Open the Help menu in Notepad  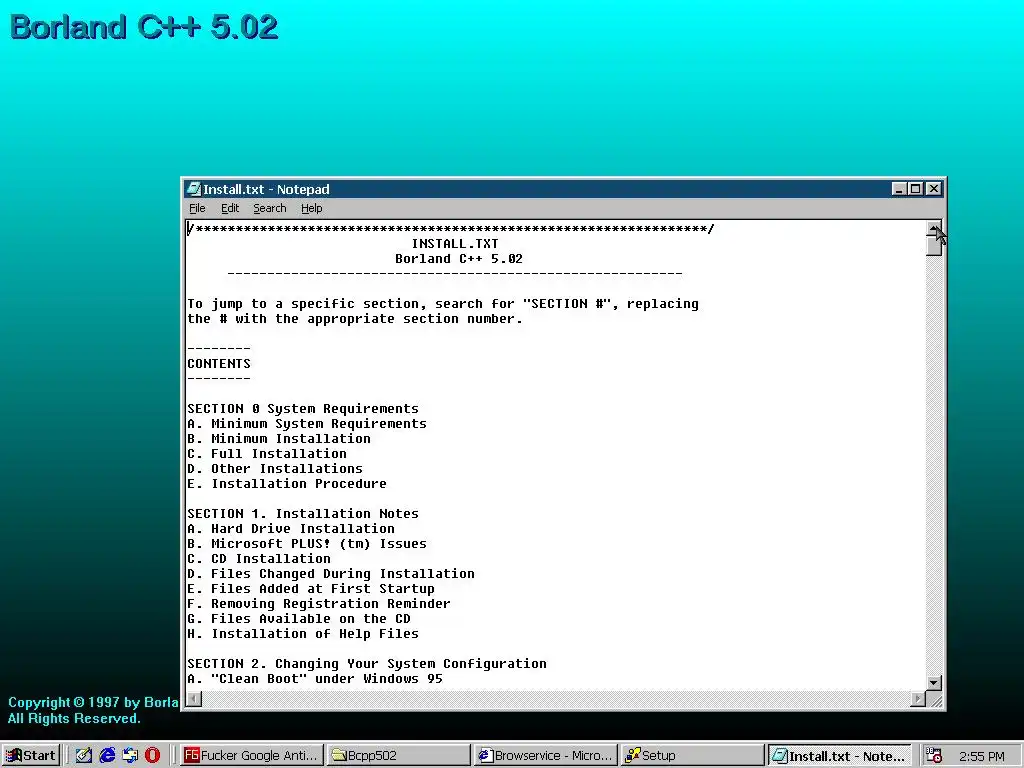(312, 208)
